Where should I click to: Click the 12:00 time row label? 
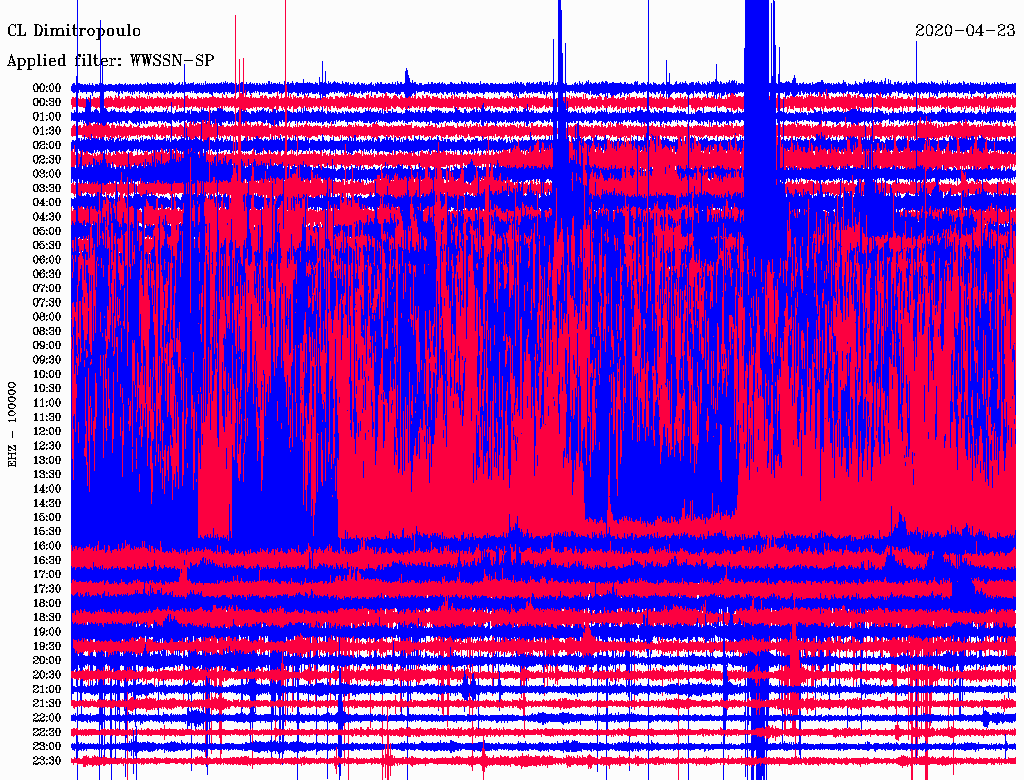pos(47,431)
